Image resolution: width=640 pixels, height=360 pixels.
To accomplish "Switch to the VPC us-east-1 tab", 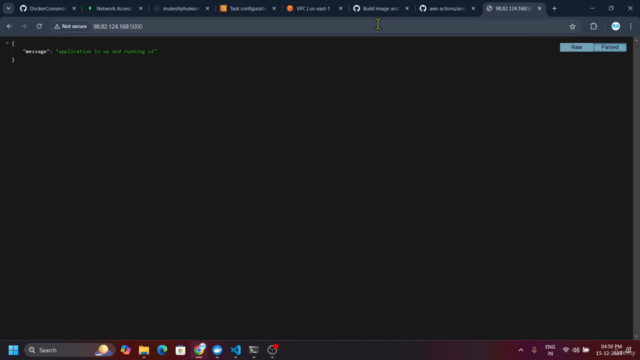I will point(314,8).
